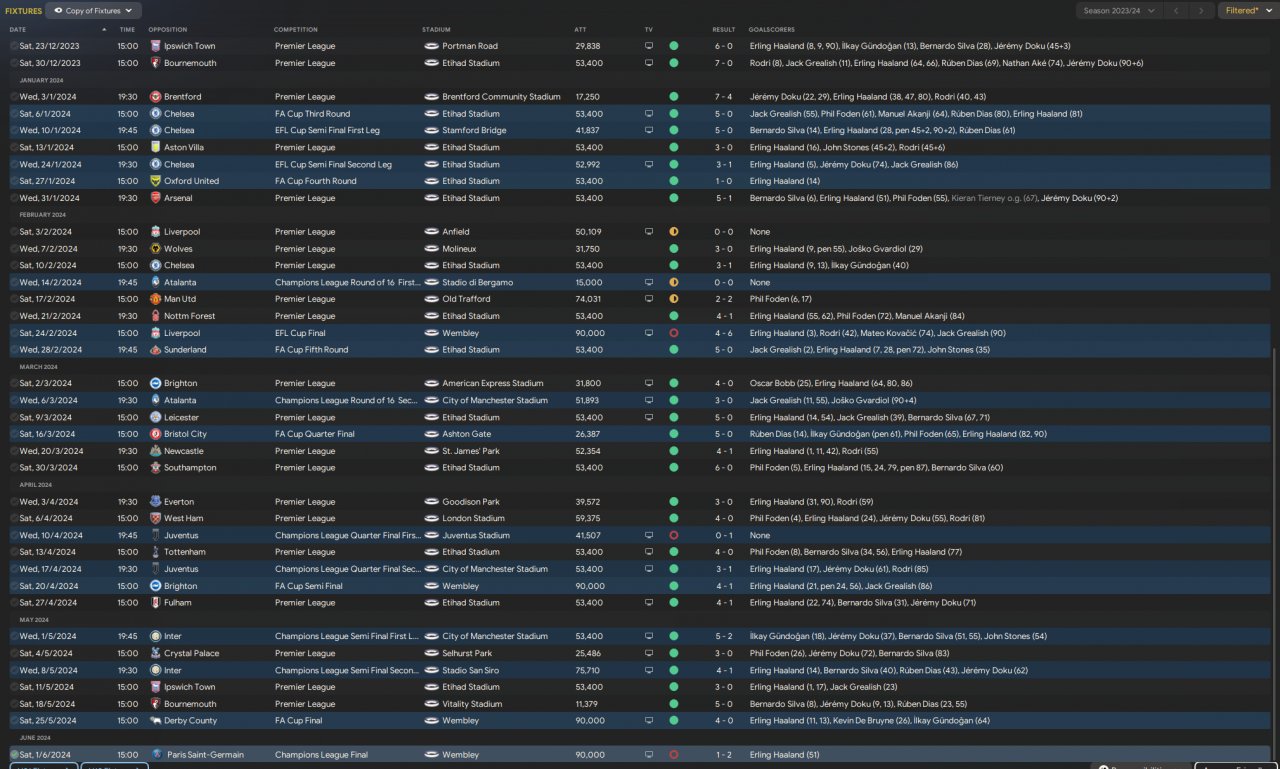This screenshot has width=1280, height=769.
Task: Click the stadium icon beside Old Trafford
Action: pyautogui.click(x=432, y=299)
